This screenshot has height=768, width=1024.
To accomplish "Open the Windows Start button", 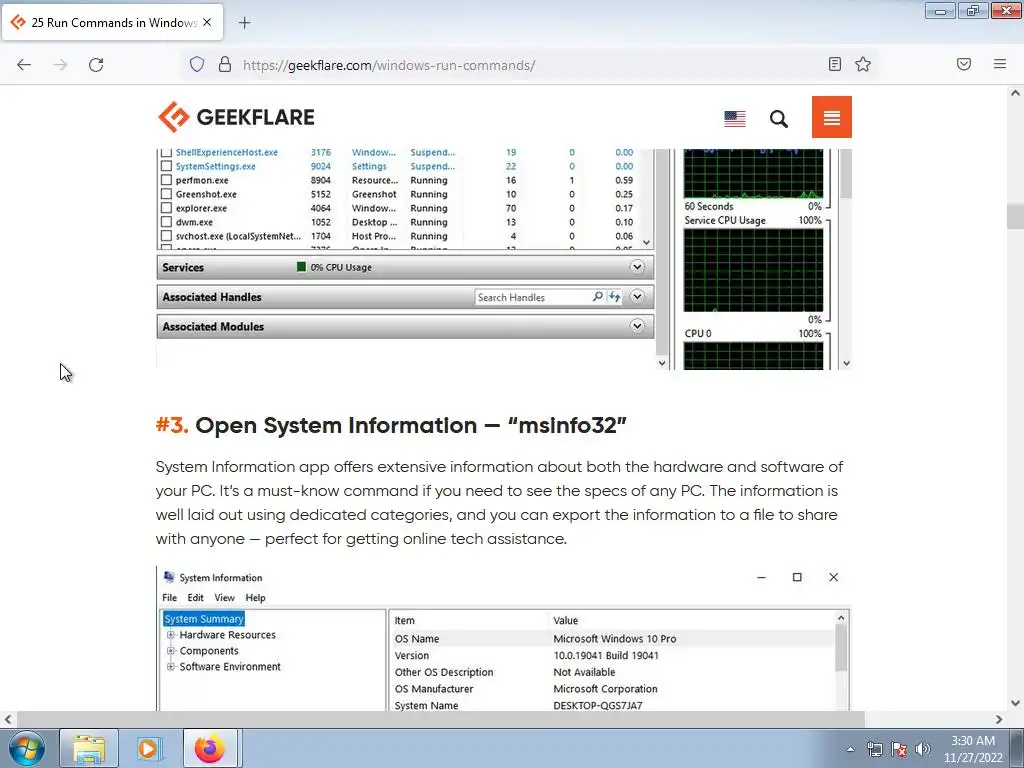I will click(x=26, y=748).
